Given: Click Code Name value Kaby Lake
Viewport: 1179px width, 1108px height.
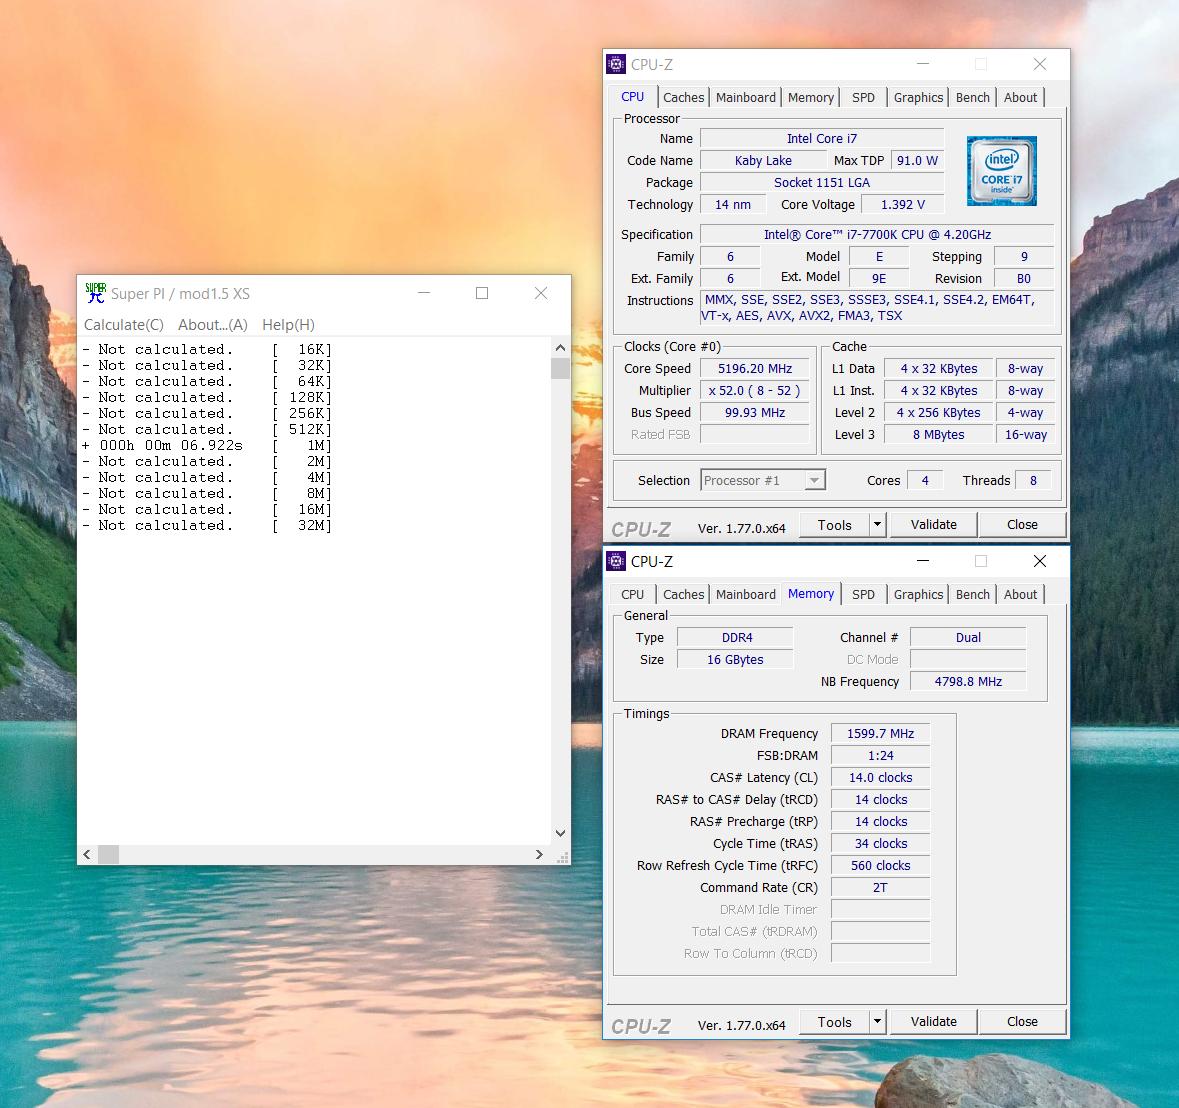Looking at the screenshot, I should [762, 160].
